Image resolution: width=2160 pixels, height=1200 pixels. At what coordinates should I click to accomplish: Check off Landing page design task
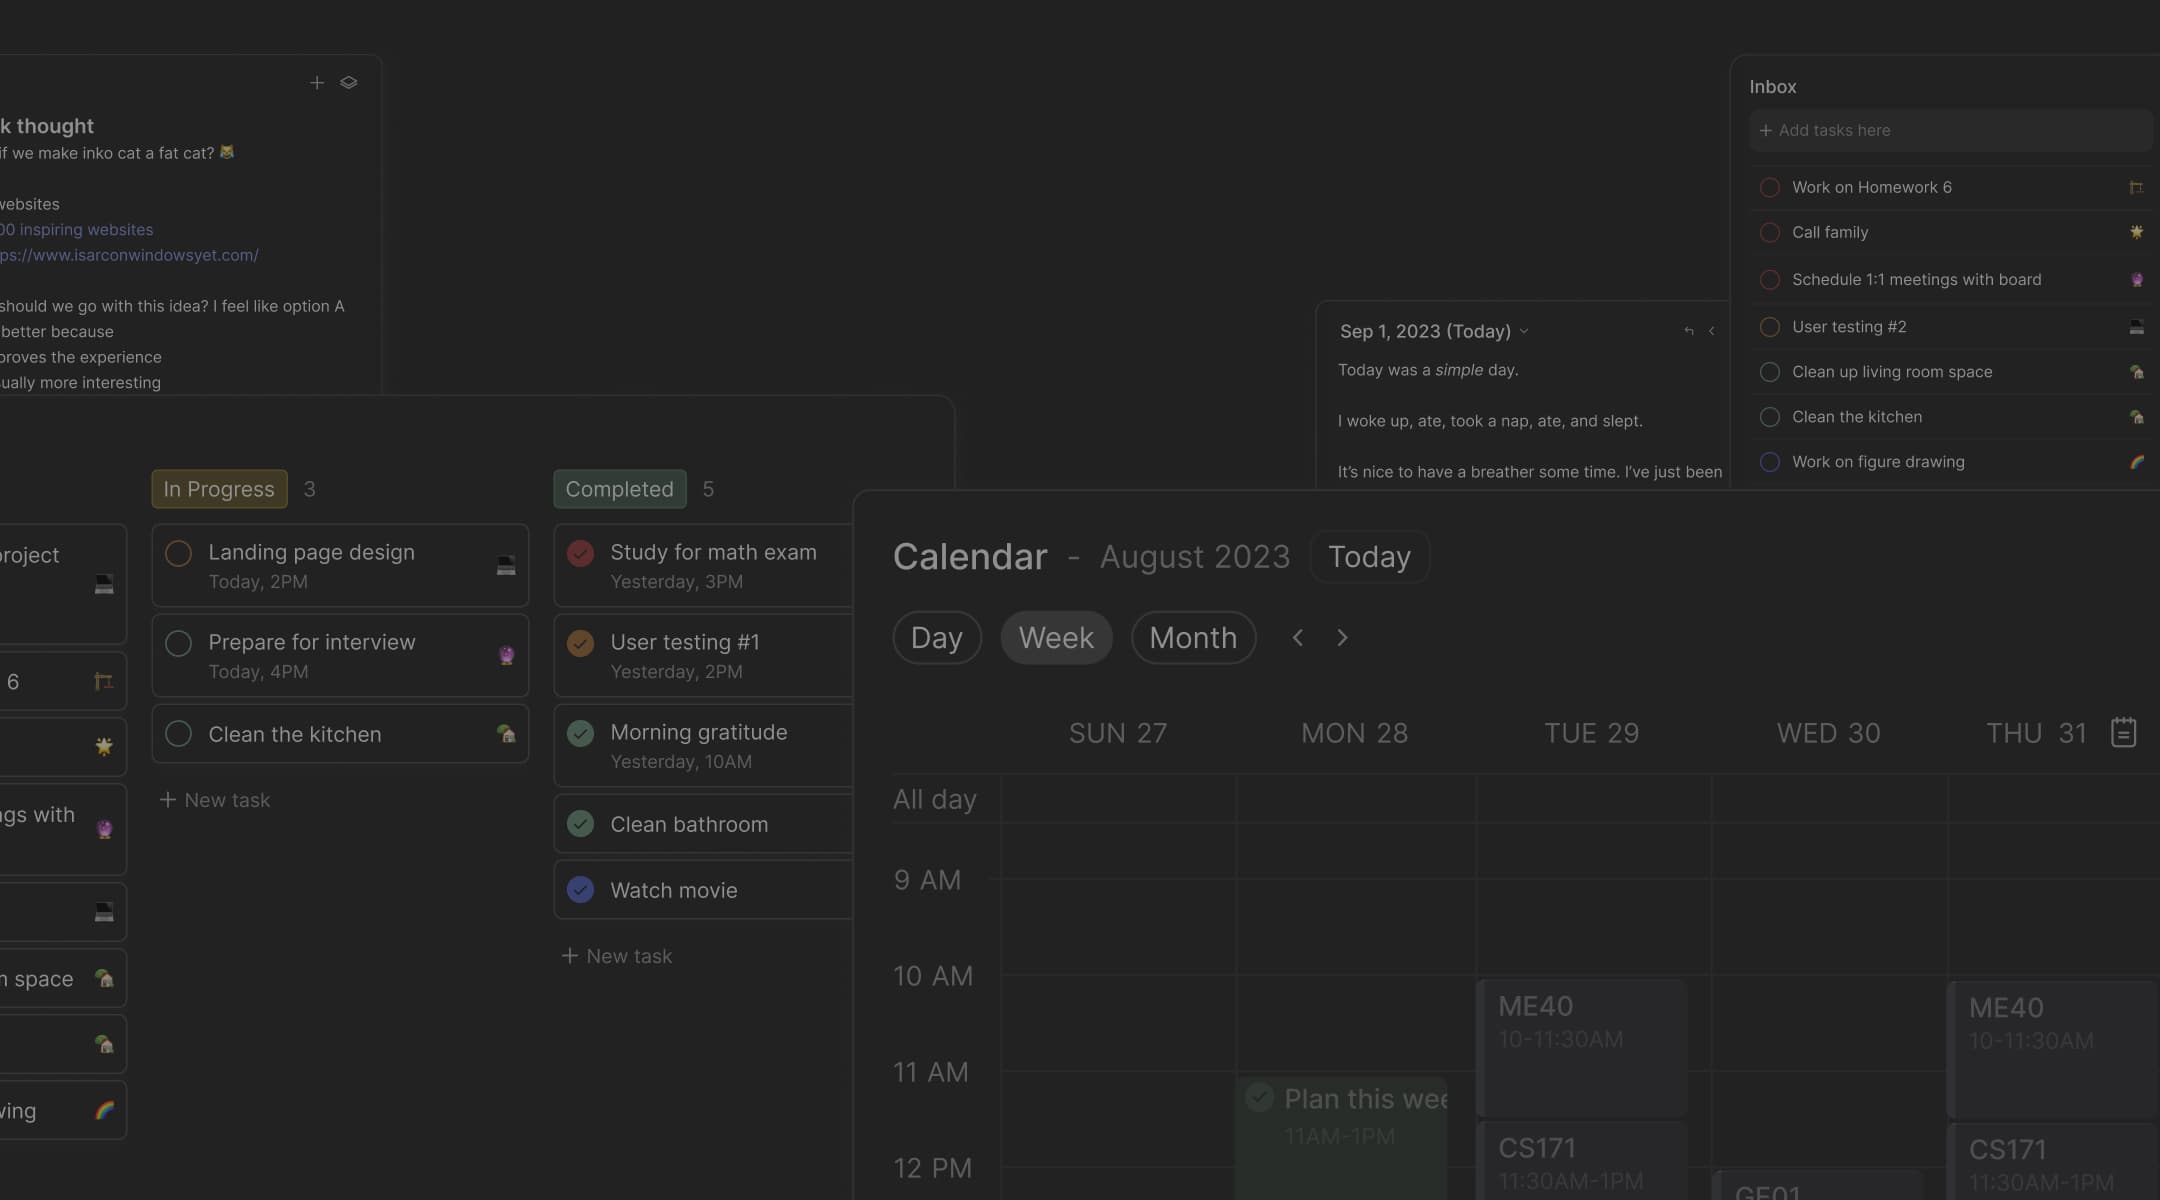[x=179, y=554]
